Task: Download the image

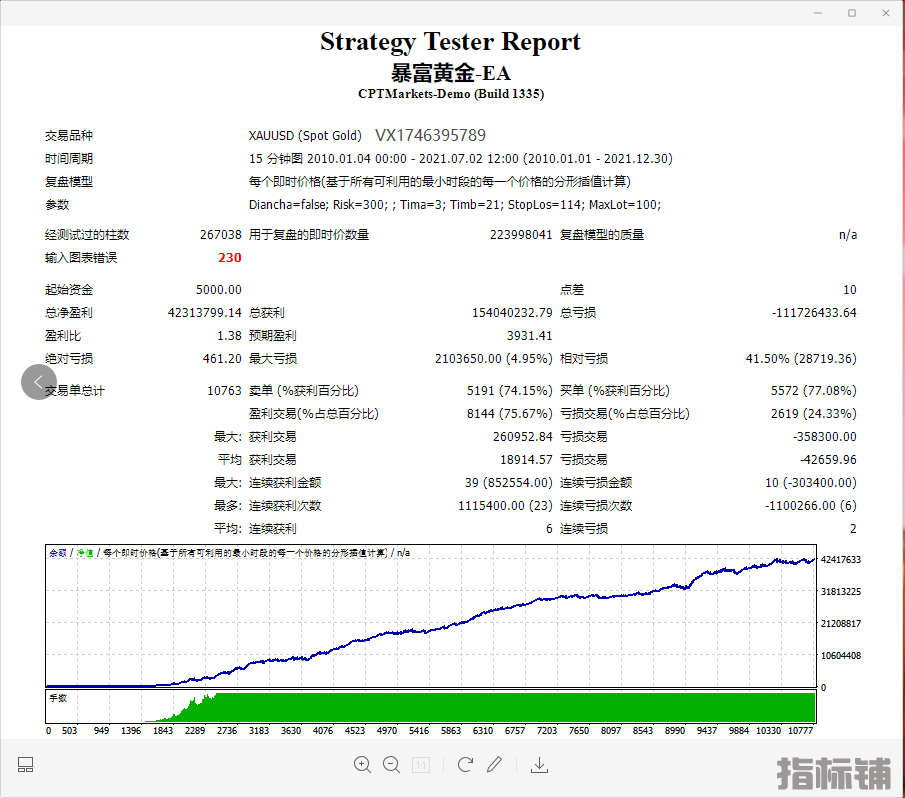Action: point(540,765)
